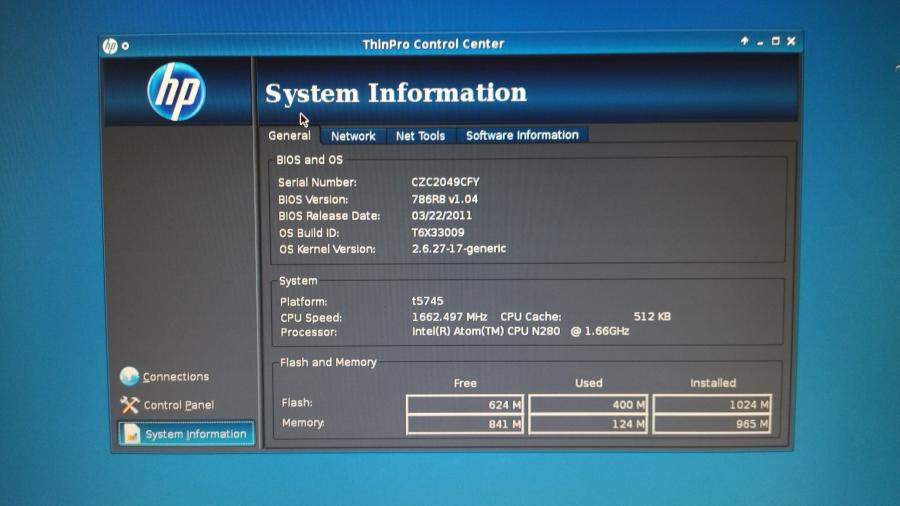Click the Memory used 124 M field
The width and height of the screenshot is (900, 506).
tap(588, 424)
